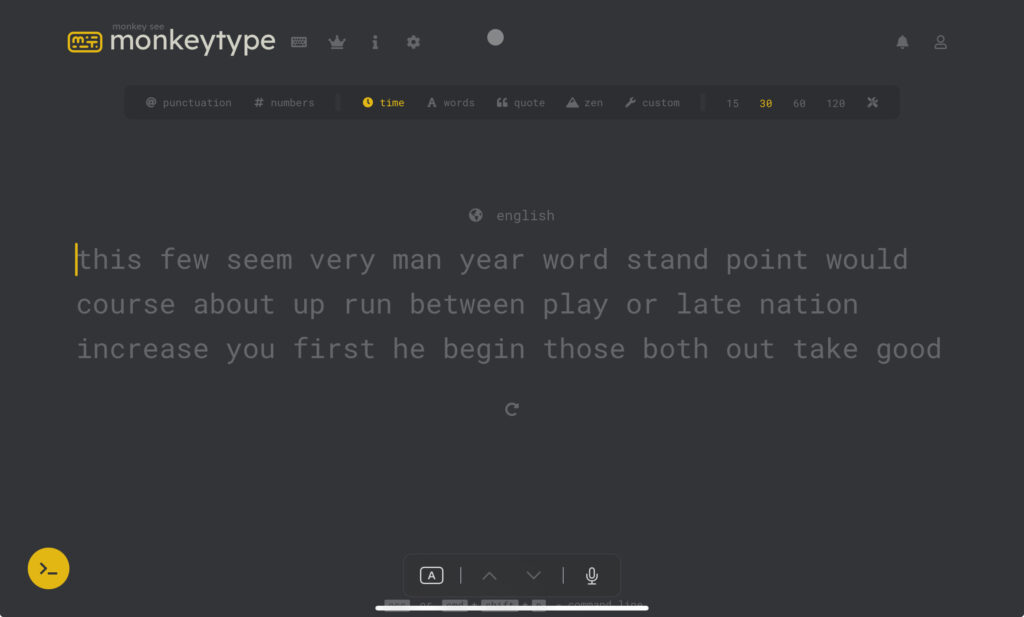Click the restart test icon
The width and height of the screenshot is (1024, 617).
click(512, 409)
